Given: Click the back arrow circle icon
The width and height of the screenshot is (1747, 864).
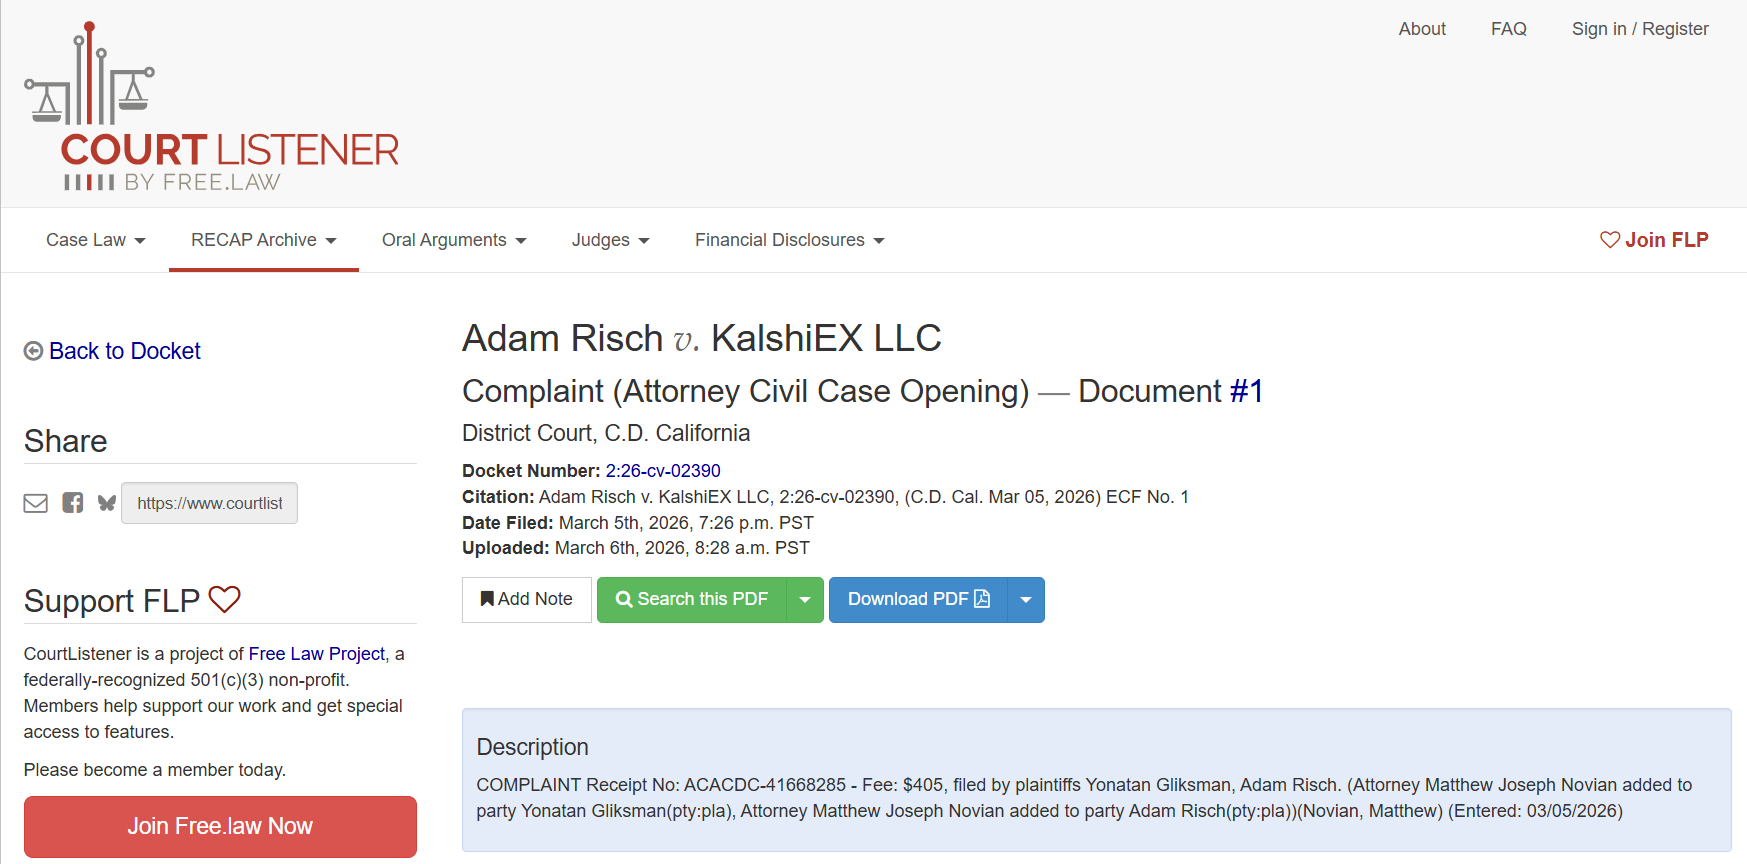Looking at the screenshot, I should coord(33,351).
